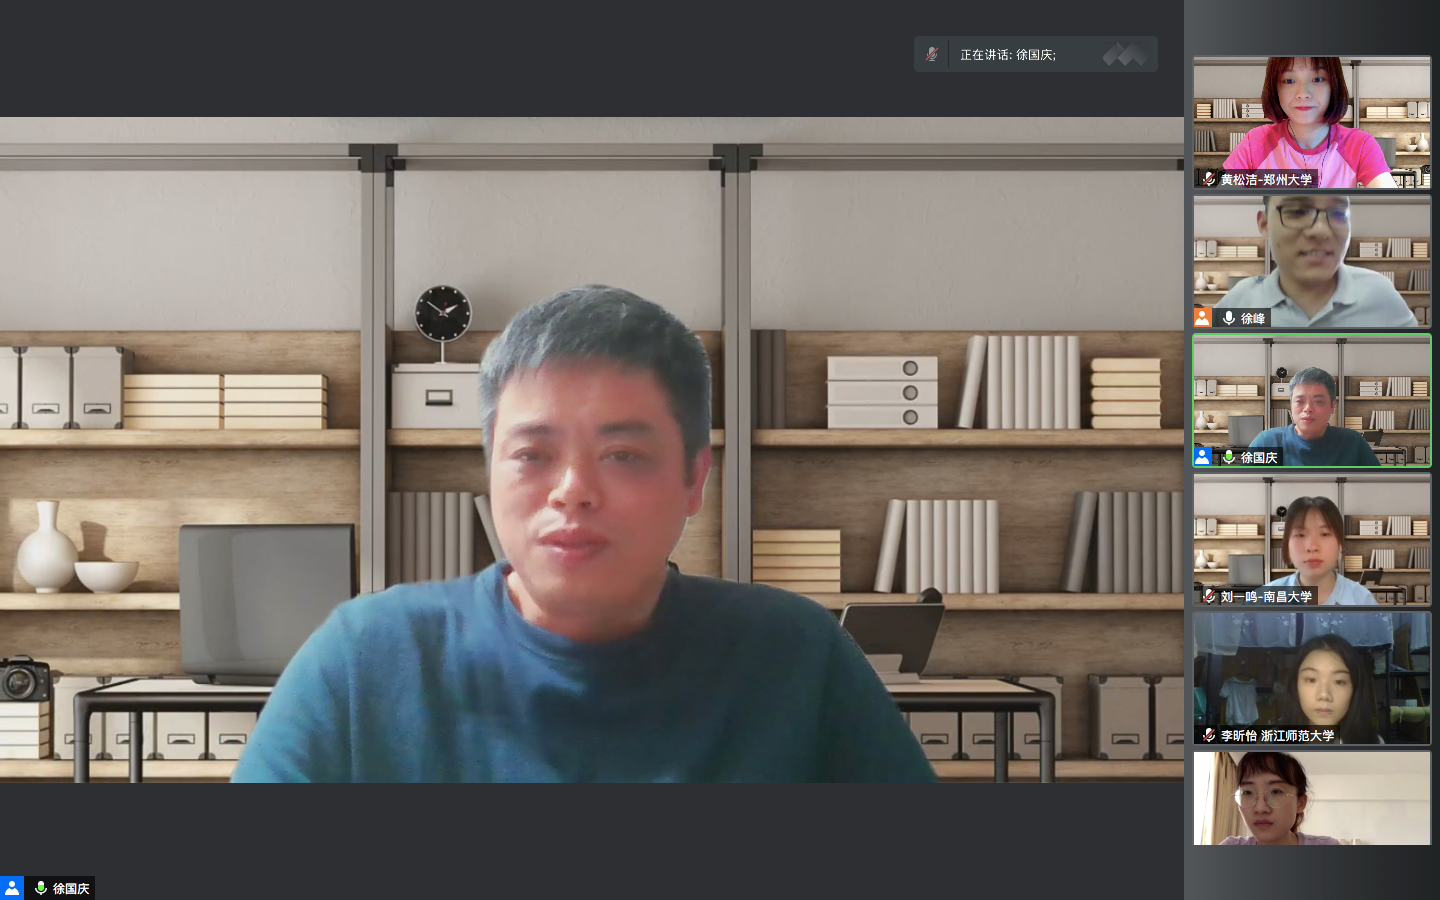The height and width of the screenshot is (900, 1440).
Task: Click the orange host person icon for 徐峰
Action: 1203,318
